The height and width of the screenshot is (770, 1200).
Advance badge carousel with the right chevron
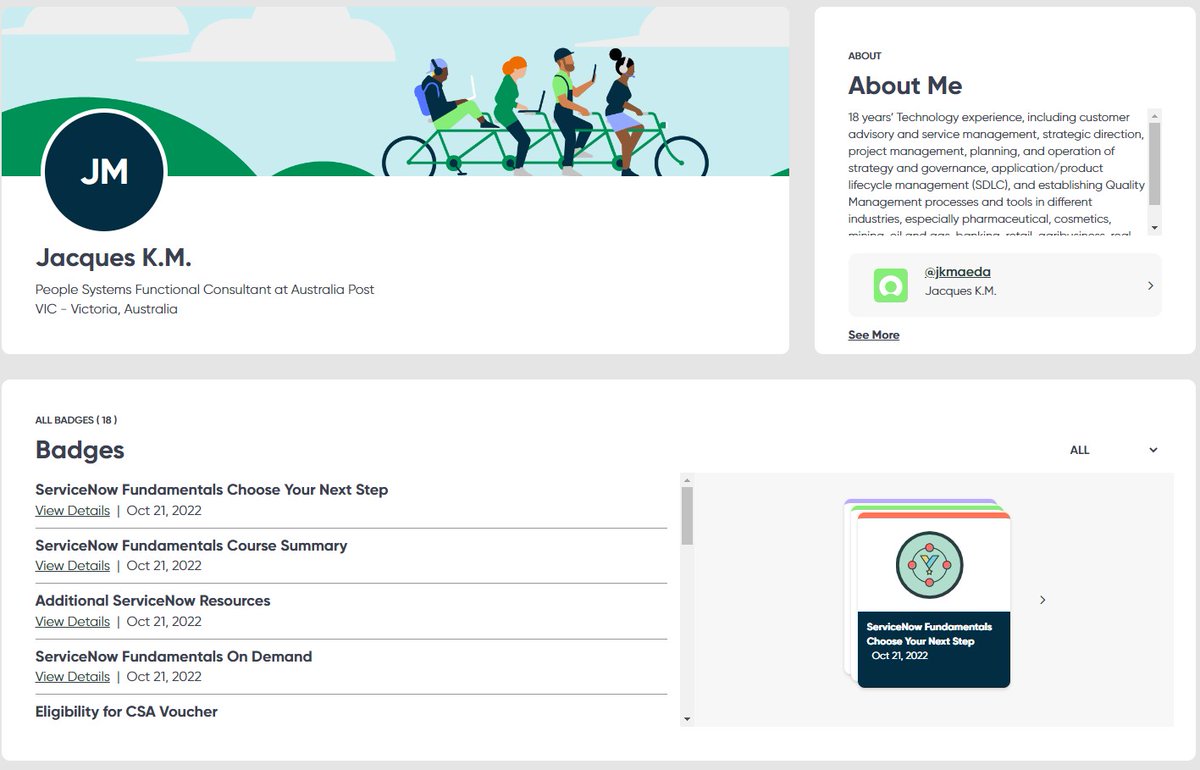[1042, 600]
